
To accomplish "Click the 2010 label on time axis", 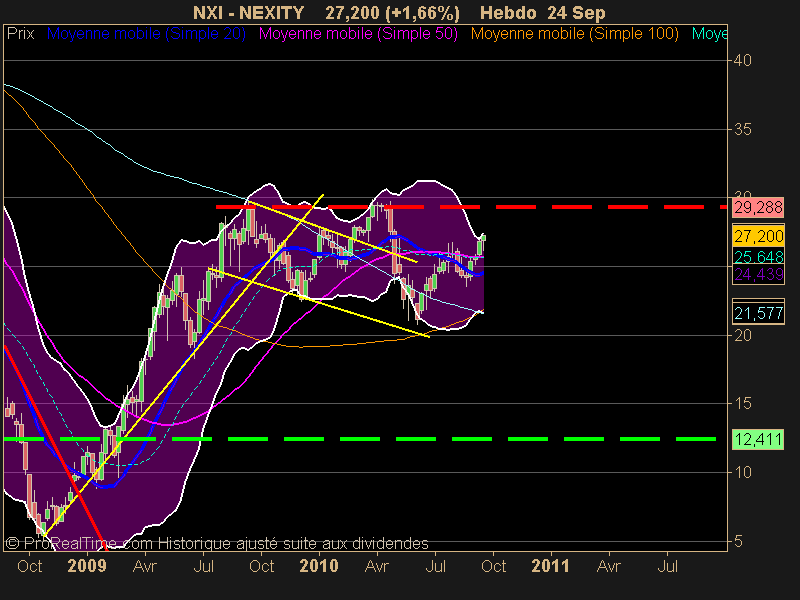I will click(x=319, y=566).
